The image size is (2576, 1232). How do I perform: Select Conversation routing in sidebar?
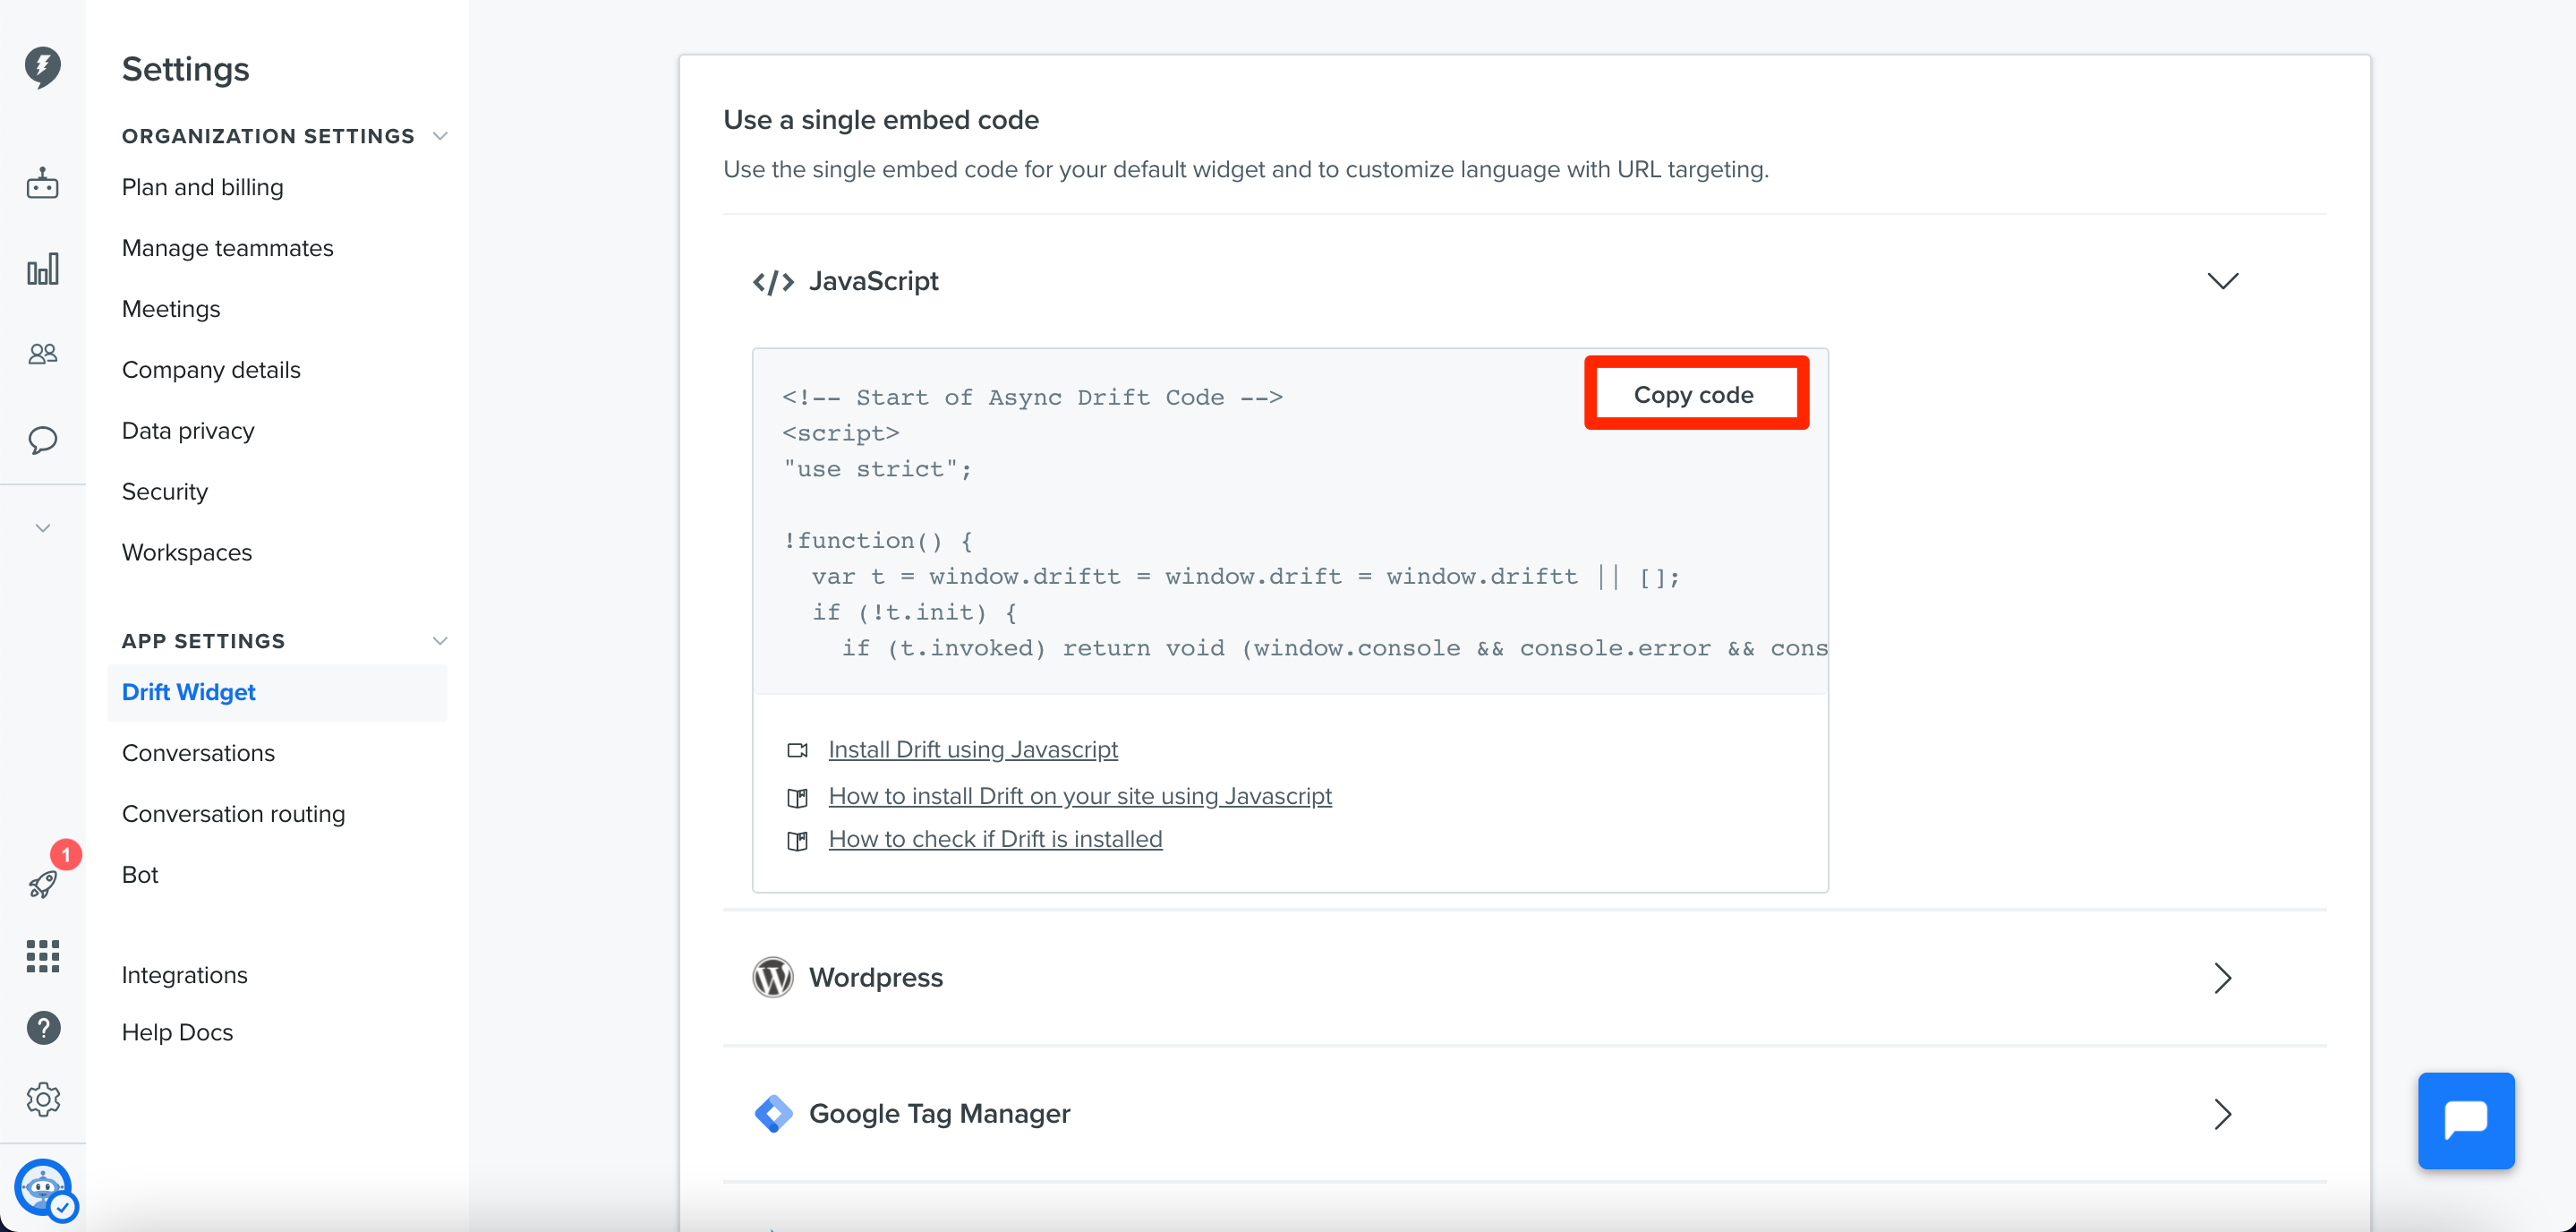coord(234,814)
